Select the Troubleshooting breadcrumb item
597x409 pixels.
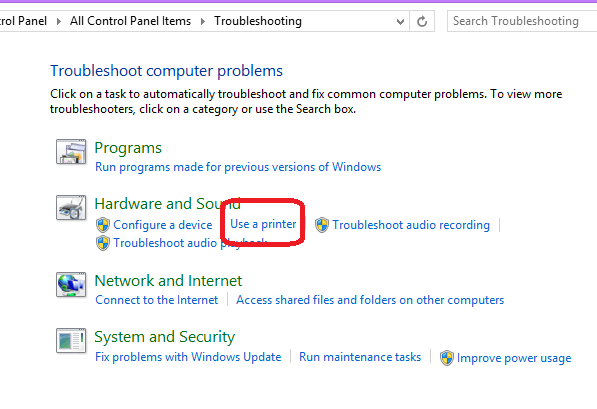(x=258, y=21)
